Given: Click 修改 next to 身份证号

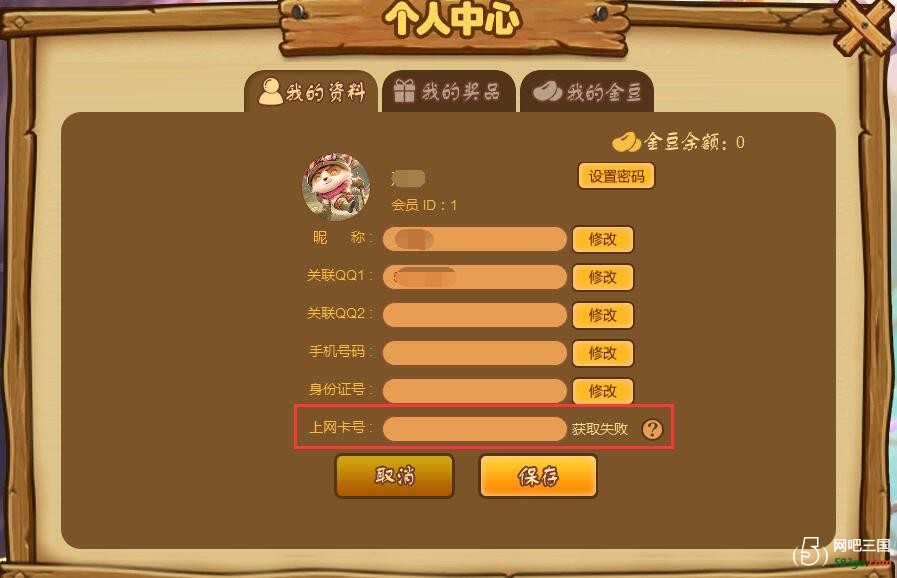Looking at the screenshot, I should pos(602,391).
